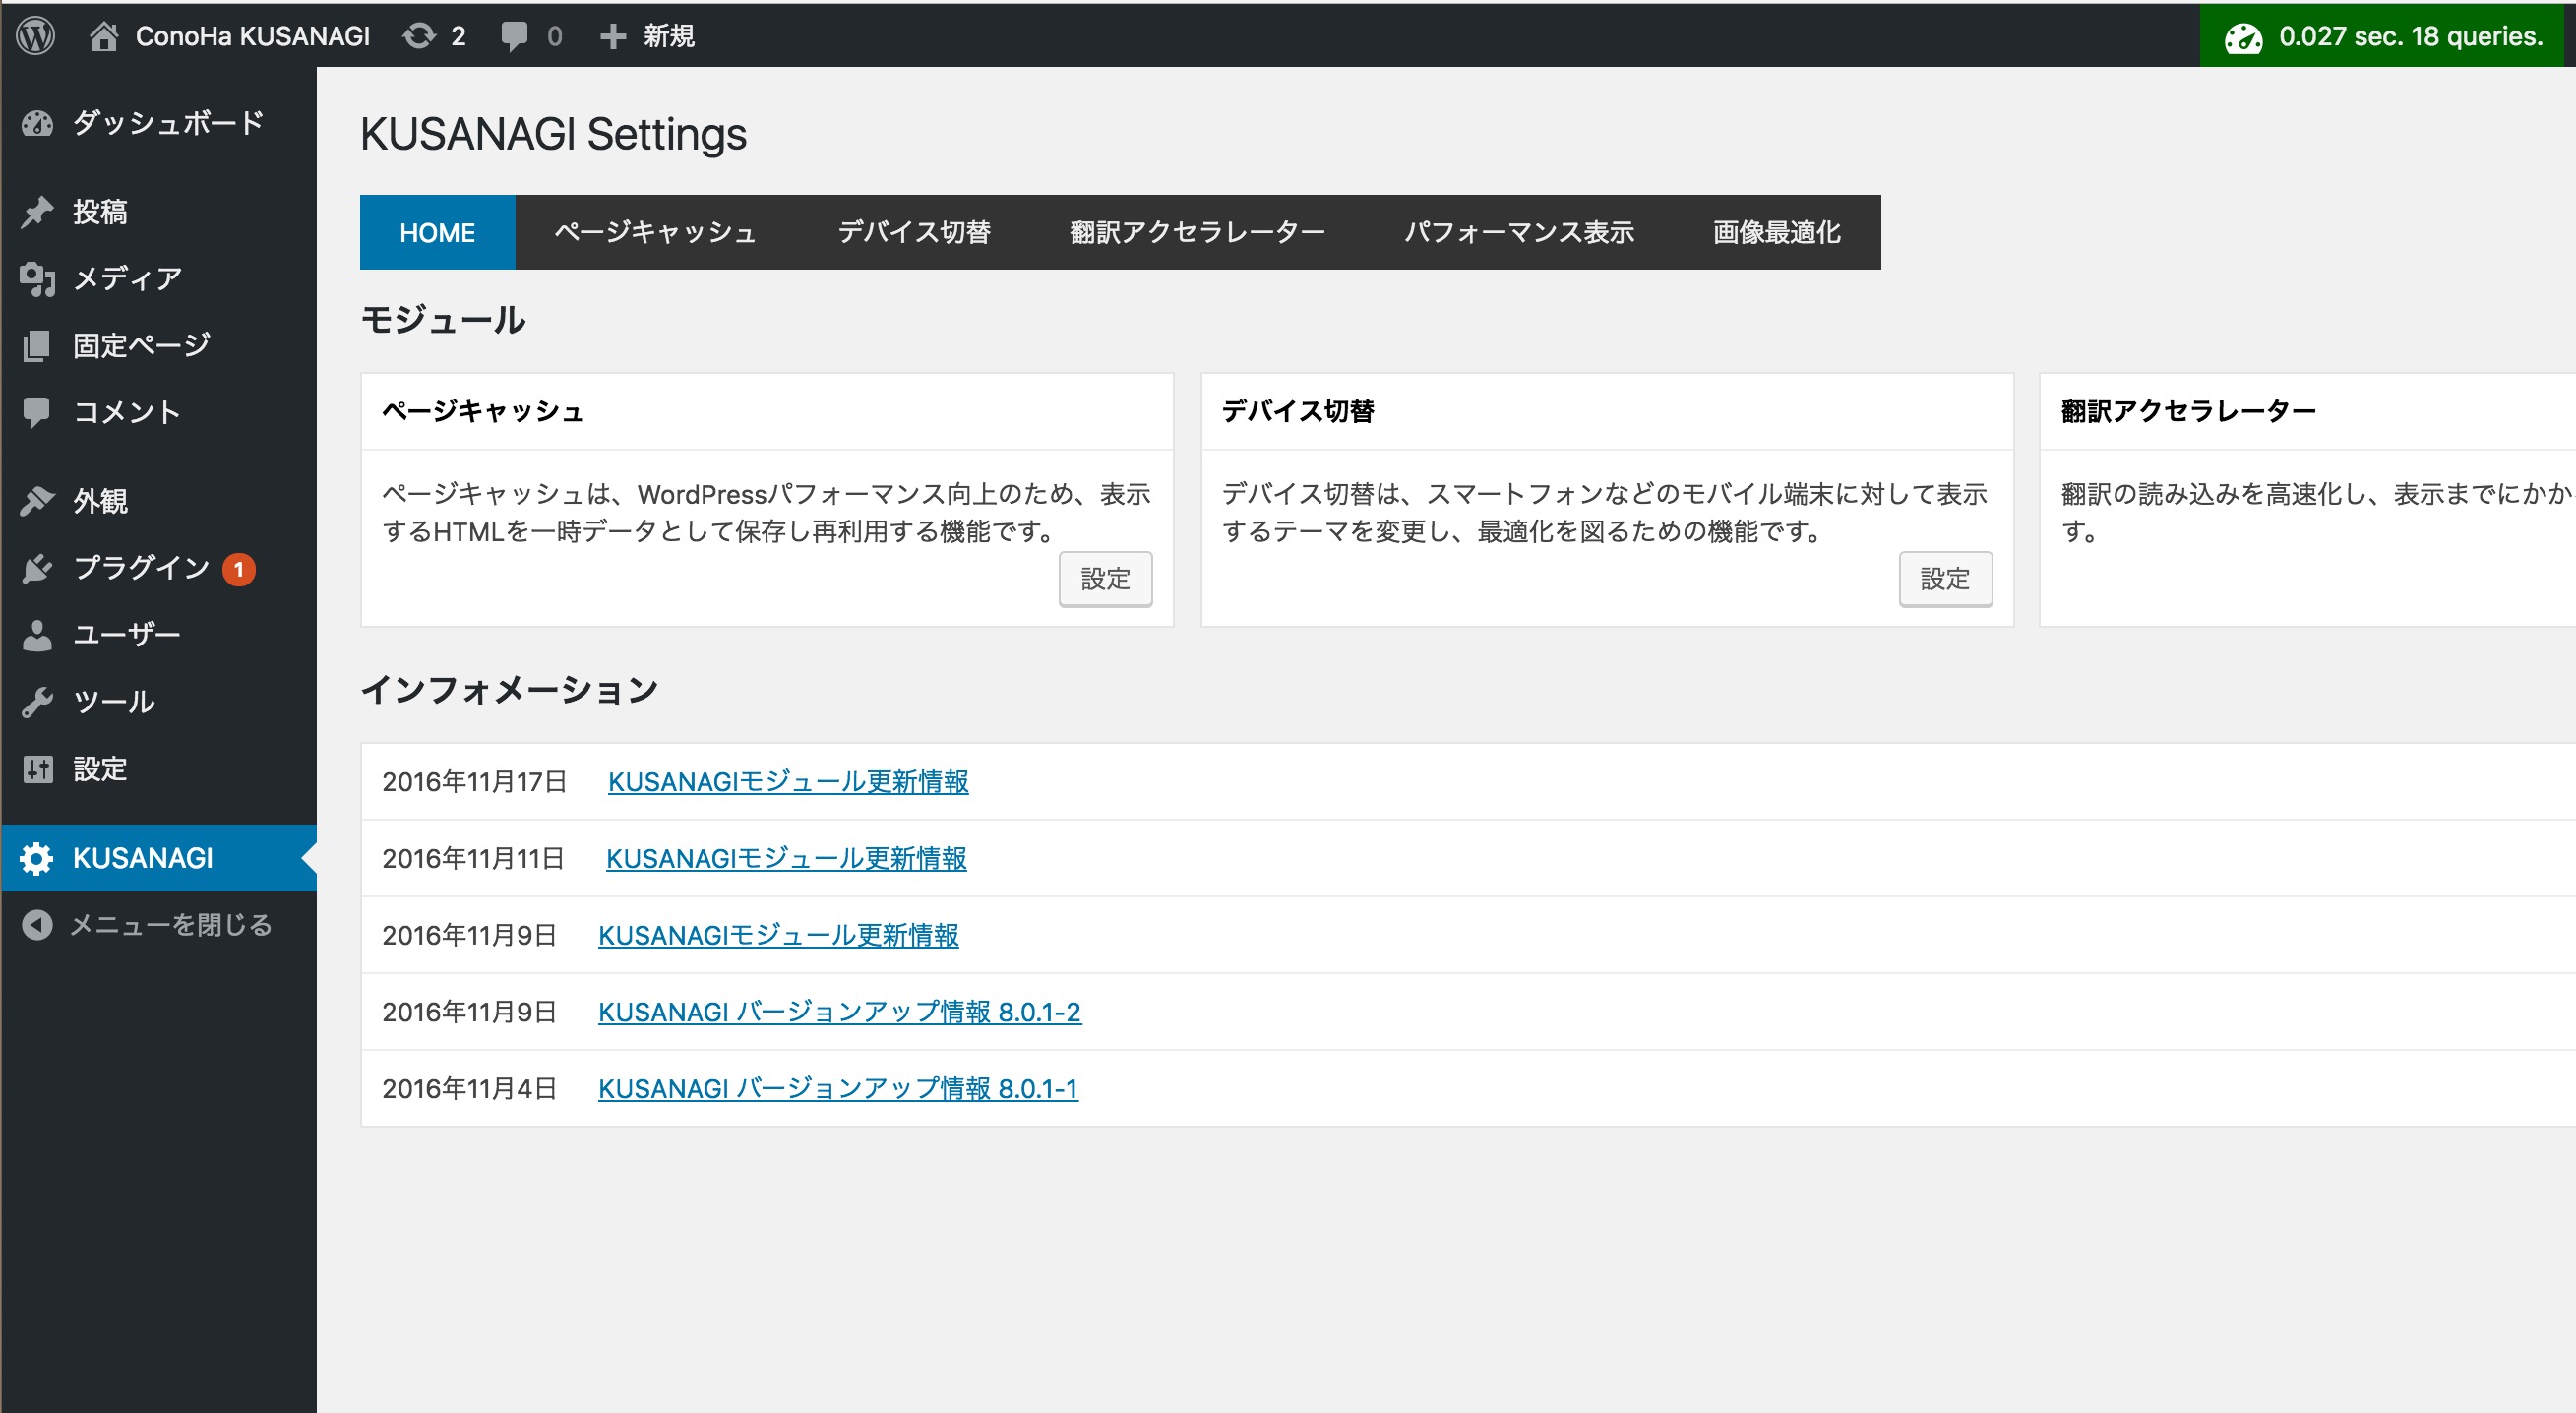Click the date 2016年11月17日

[x=474, y=782]
